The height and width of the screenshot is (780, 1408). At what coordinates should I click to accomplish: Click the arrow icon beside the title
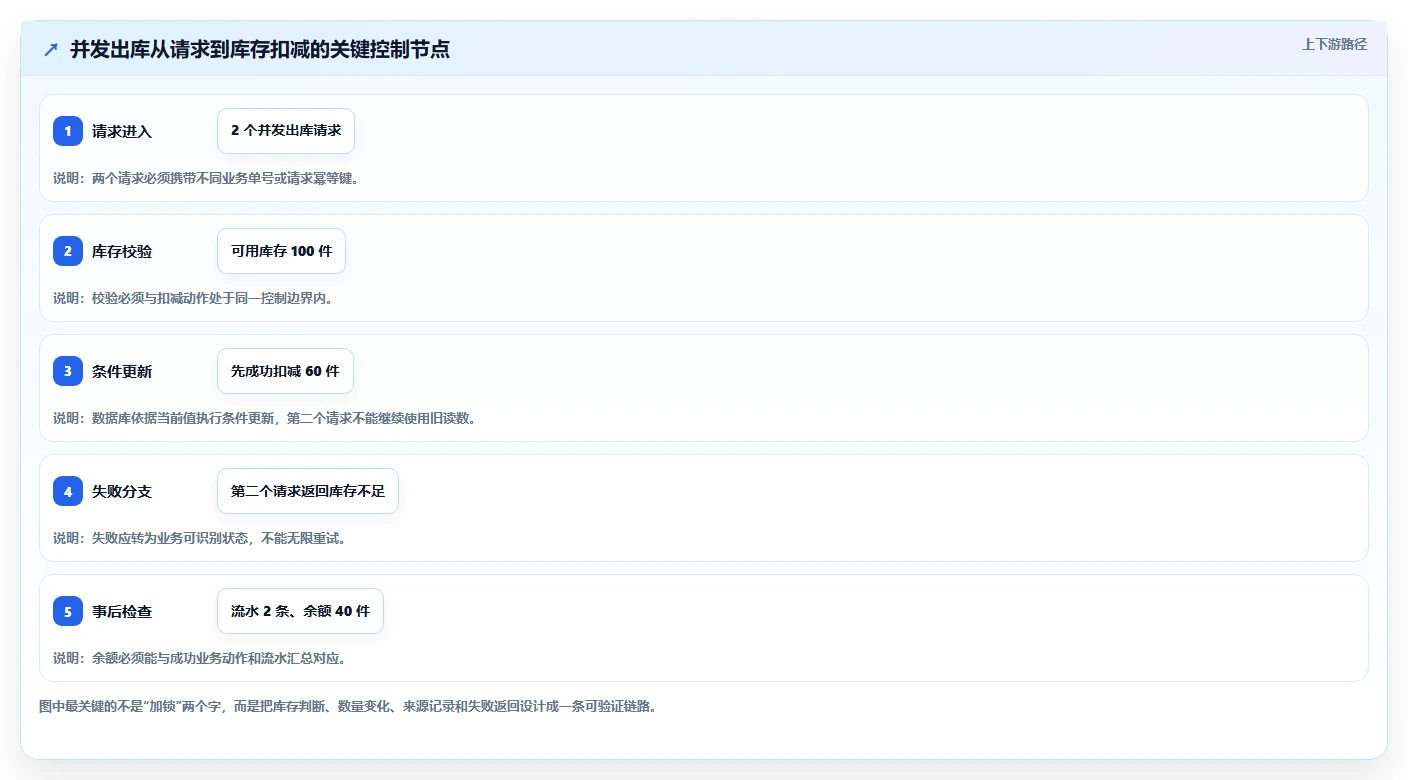tap(51, 49)
